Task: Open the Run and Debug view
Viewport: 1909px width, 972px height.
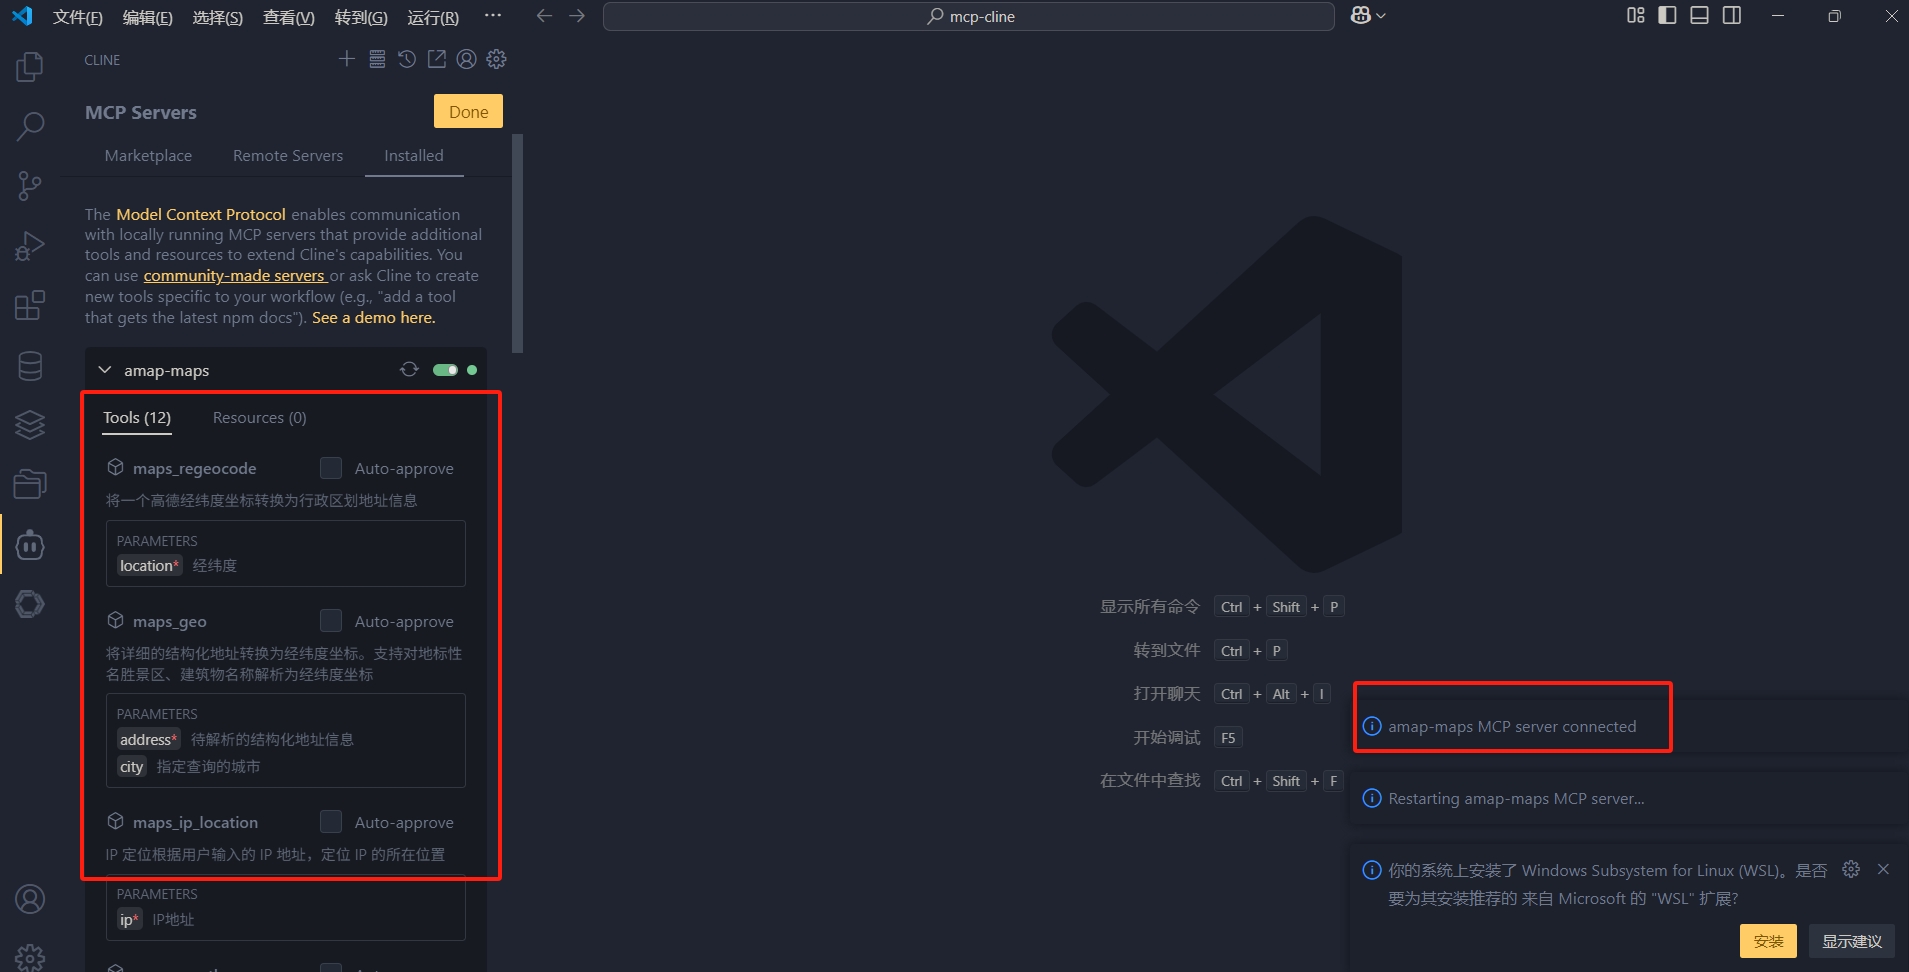Action: coord(30,246)
